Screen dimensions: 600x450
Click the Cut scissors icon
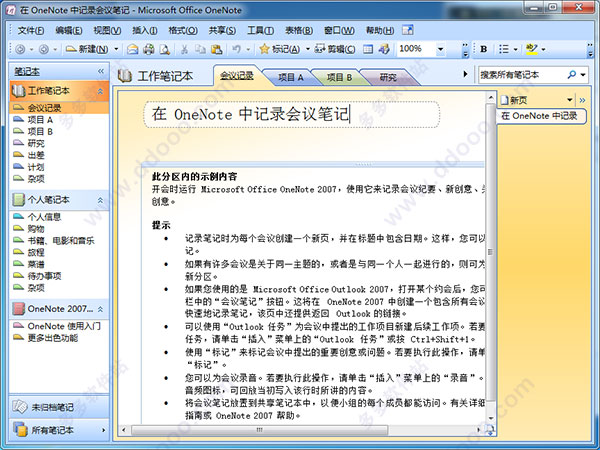tap(184, 49)
